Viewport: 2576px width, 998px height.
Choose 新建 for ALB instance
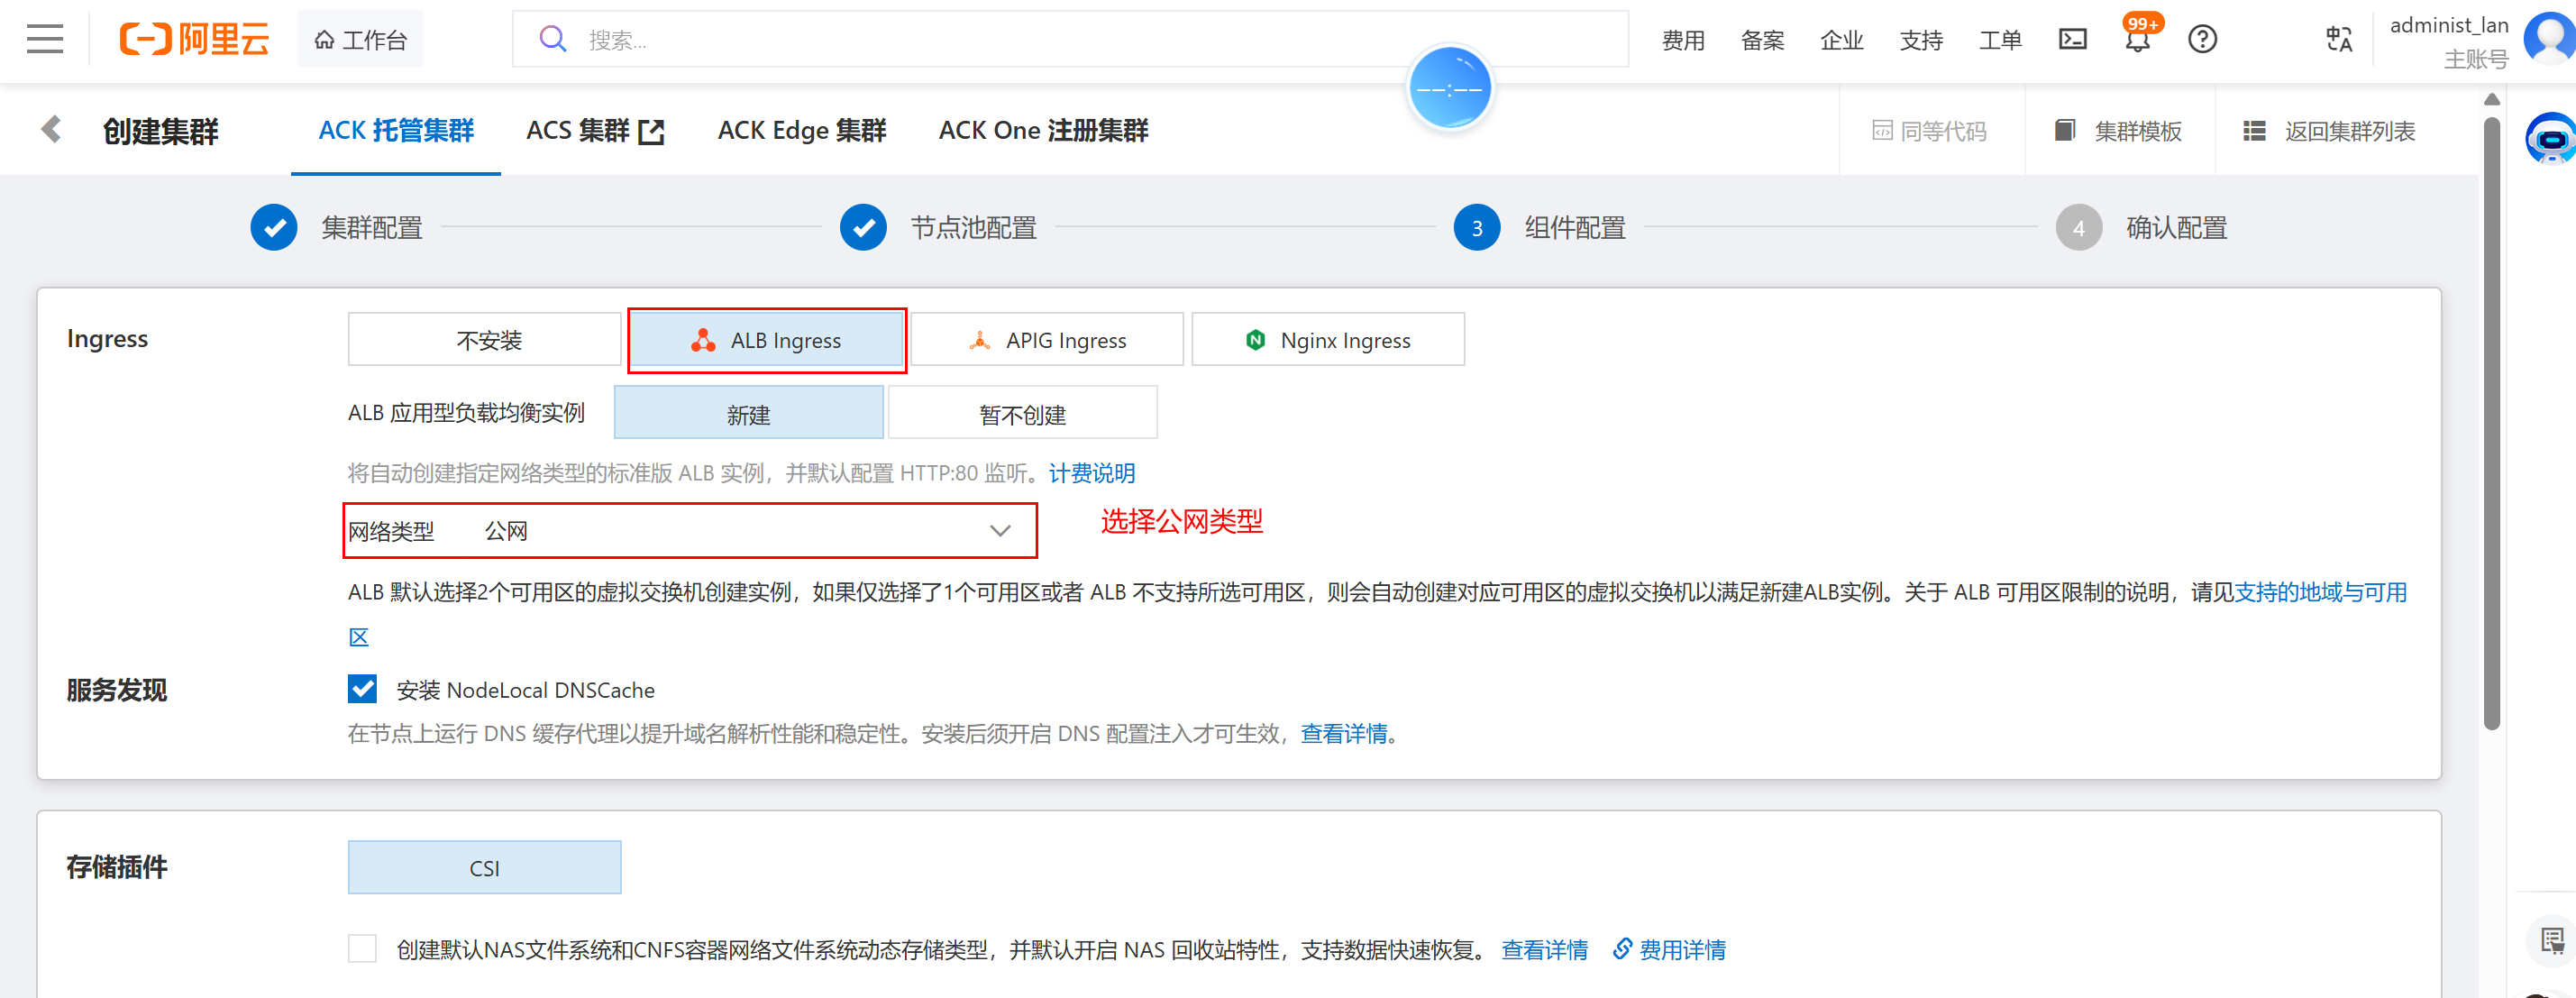(749, 413)
